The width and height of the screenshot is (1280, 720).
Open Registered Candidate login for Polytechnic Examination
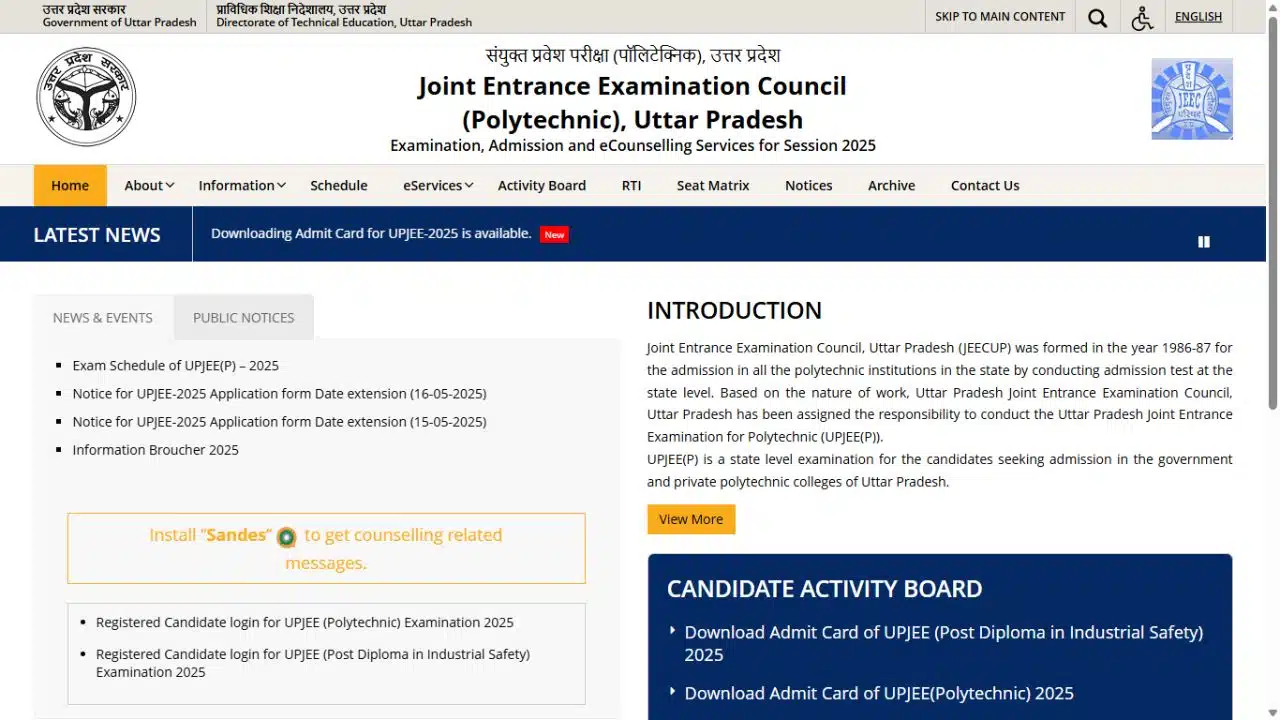[x=305, y=622]
